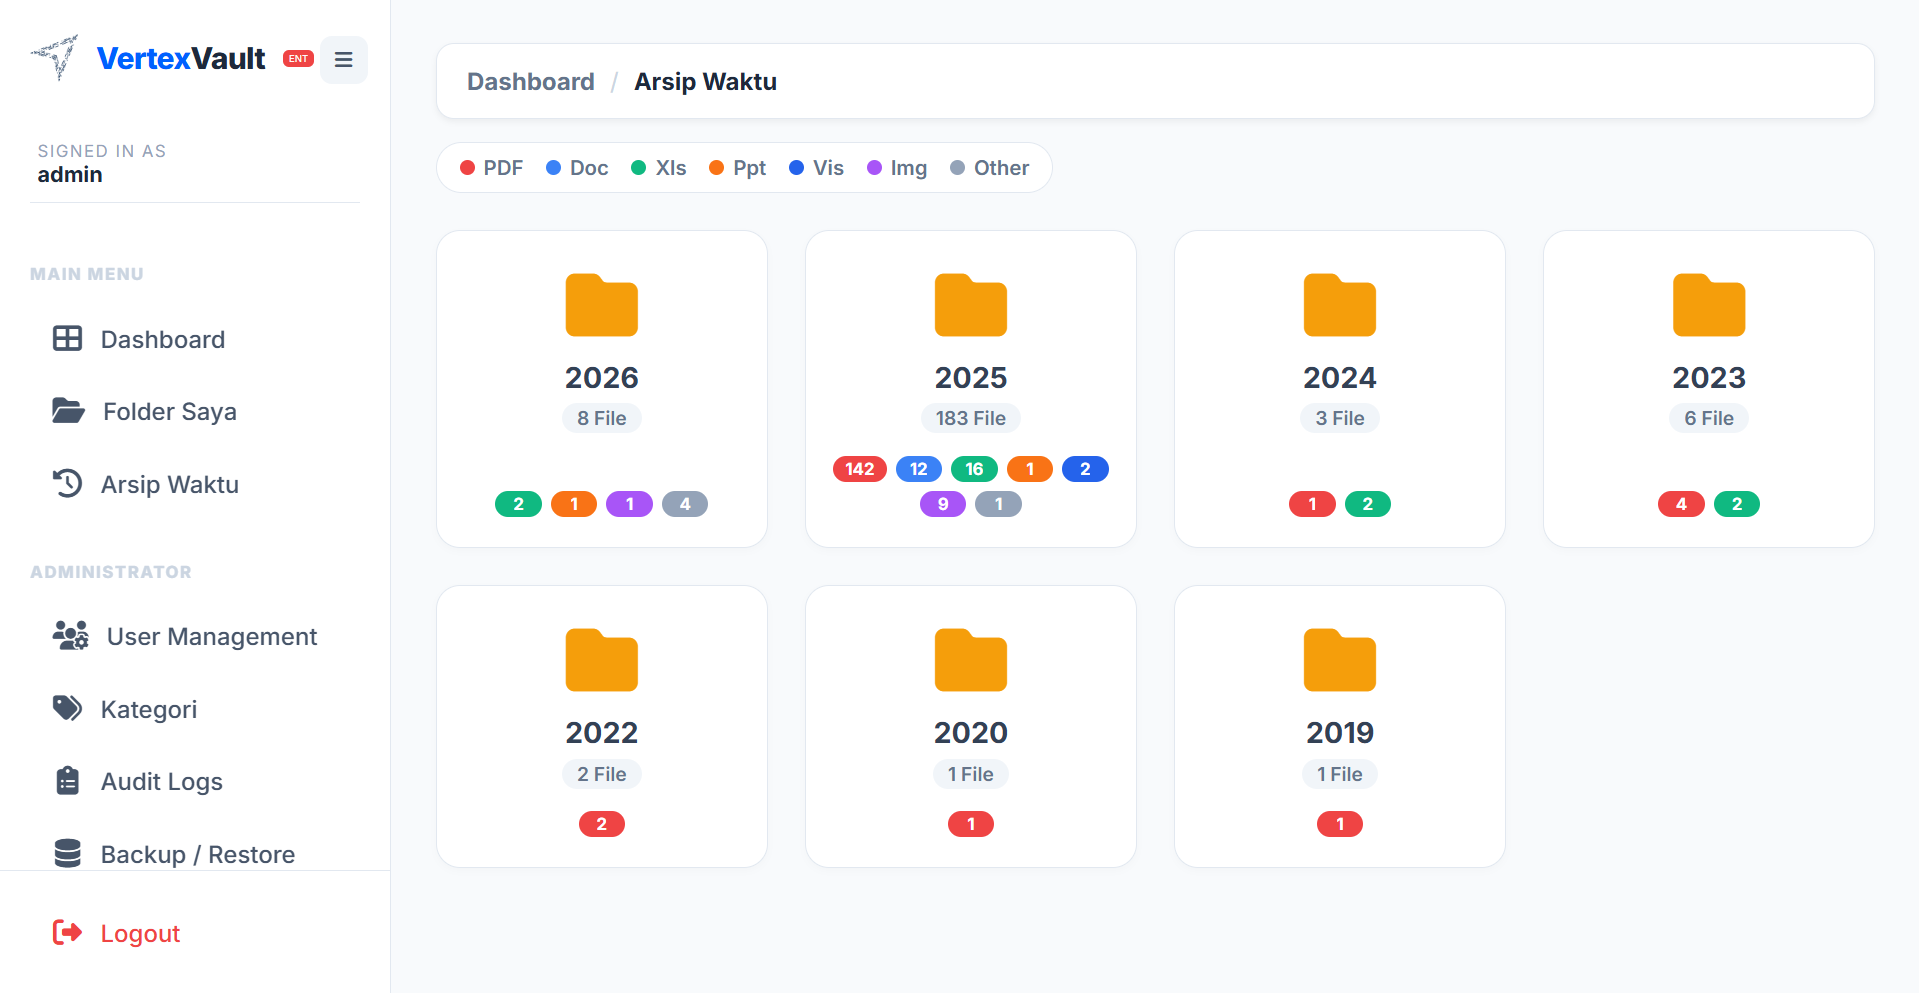Click the 2024 year title
Viewport: 1919px width, 993px height.
pyautogui.click(x=1340, y=377)
